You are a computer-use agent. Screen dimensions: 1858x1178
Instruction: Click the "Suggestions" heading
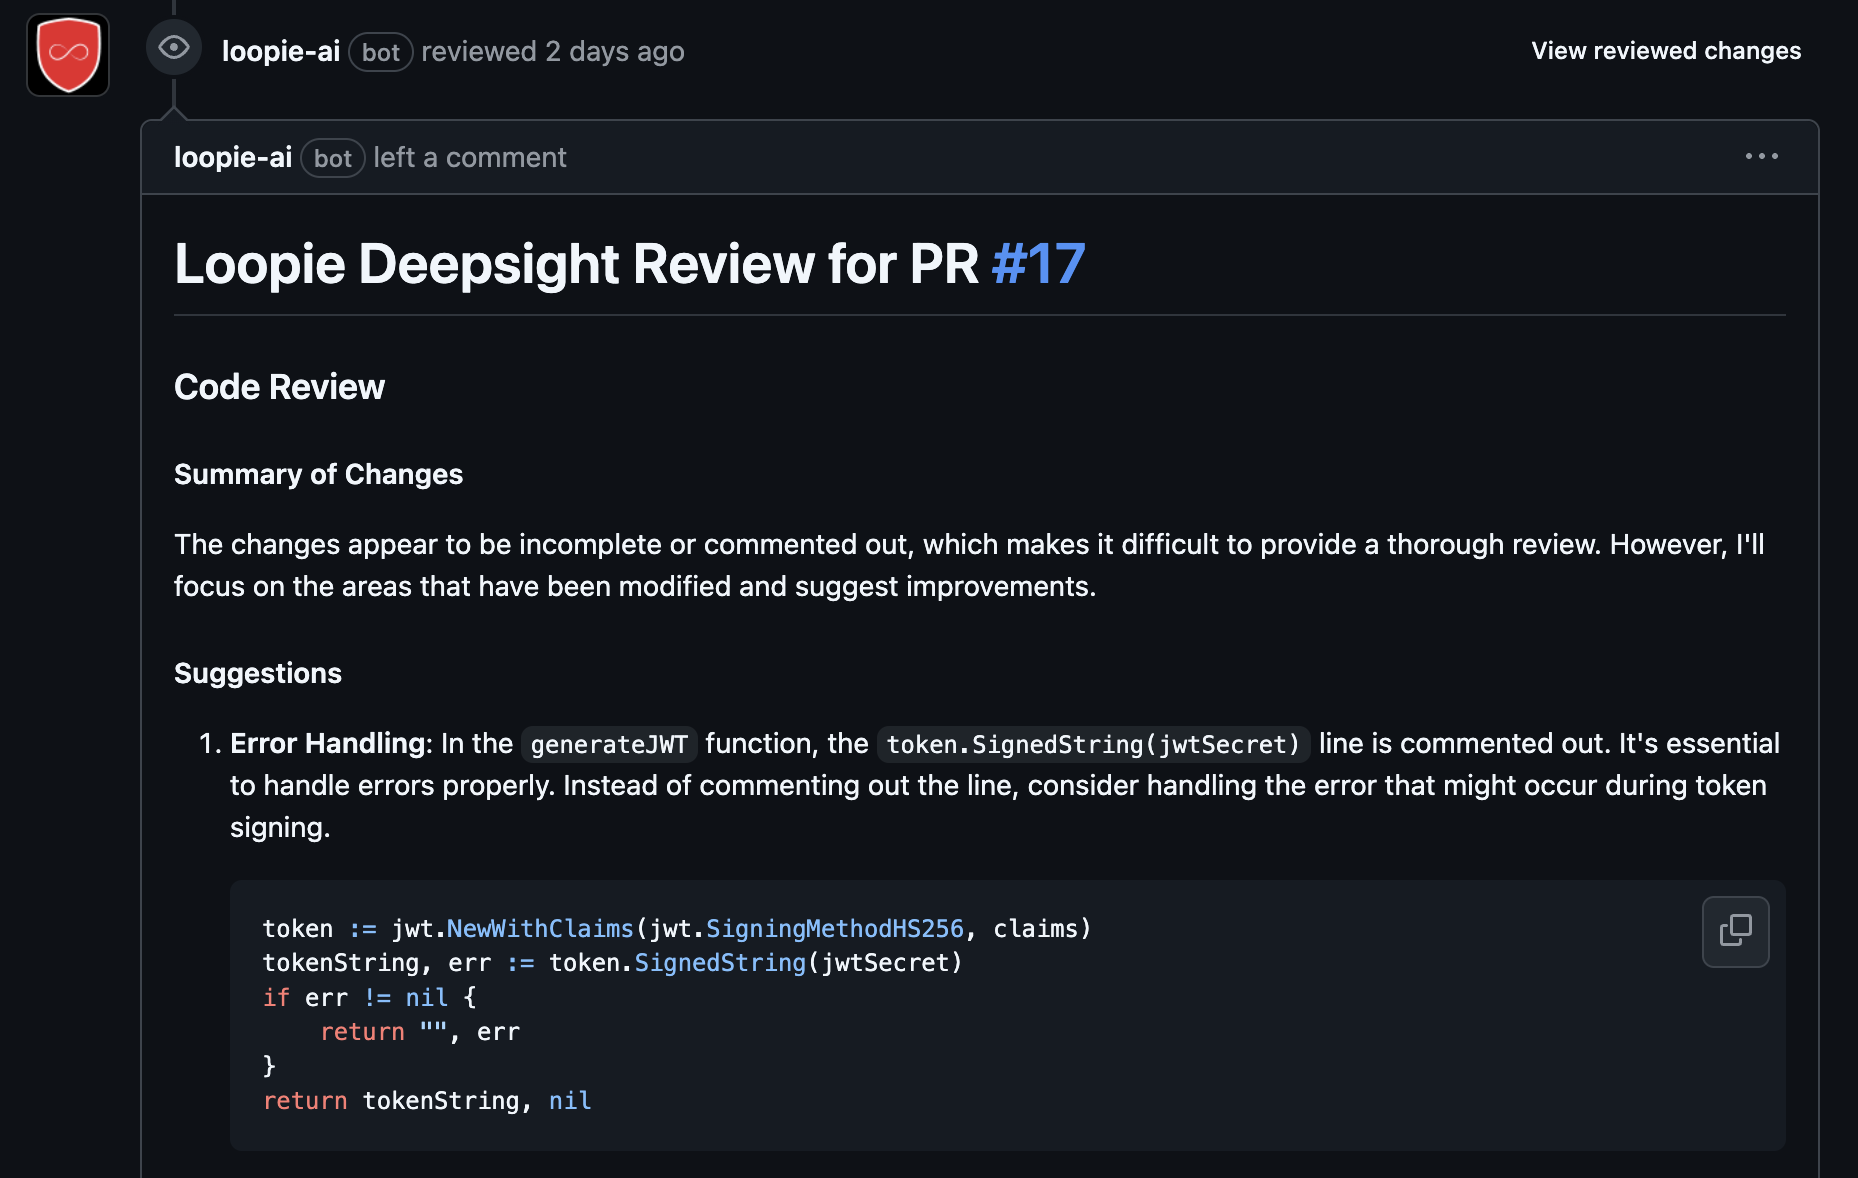point(258,673)
